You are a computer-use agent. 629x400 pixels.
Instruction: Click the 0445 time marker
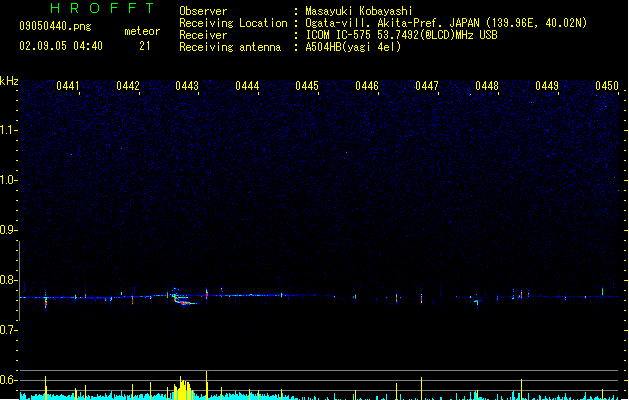(307, 86)
